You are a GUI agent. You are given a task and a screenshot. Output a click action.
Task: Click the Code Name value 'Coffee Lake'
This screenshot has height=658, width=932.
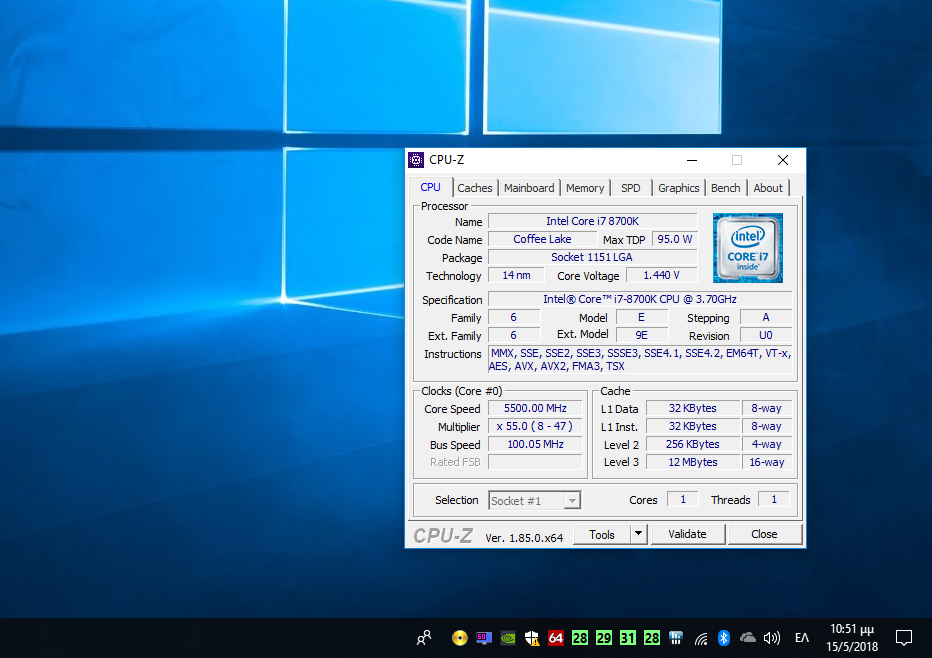click(x=542, y=239)
